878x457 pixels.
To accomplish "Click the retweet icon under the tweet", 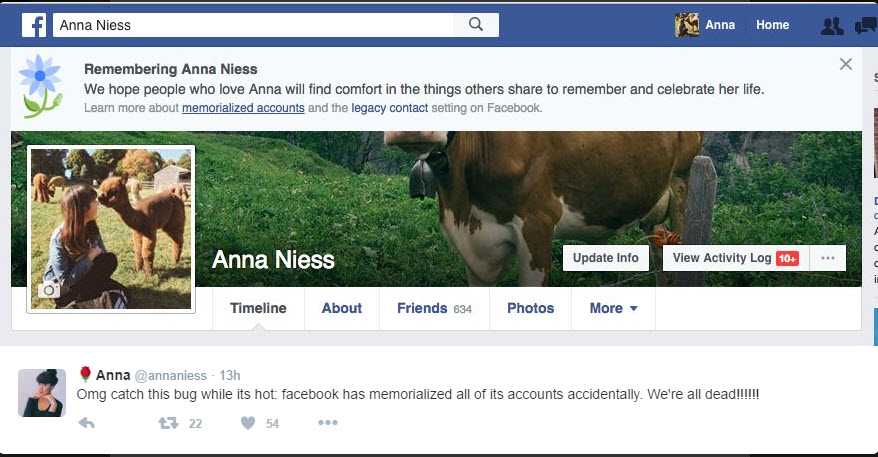I will (168, 423).
